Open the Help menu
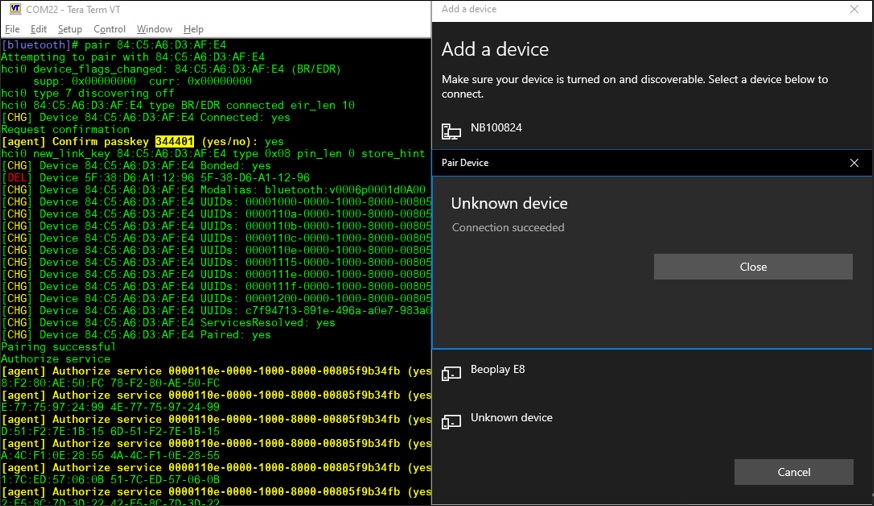The image size is (874, 506). click(x=193, y=29)
